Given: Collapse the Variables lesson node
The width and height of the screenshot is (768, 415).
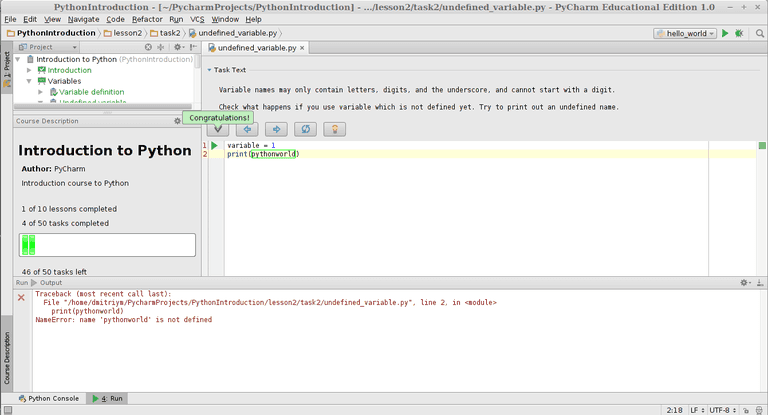Looking at the screenshot, I should pos(29,81).
